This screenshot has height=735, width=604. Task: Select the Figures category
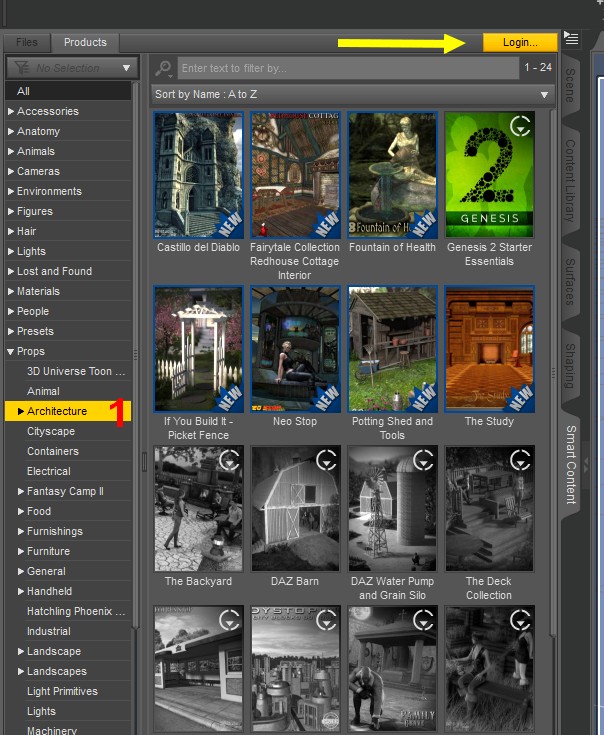(x=68, y=211)
